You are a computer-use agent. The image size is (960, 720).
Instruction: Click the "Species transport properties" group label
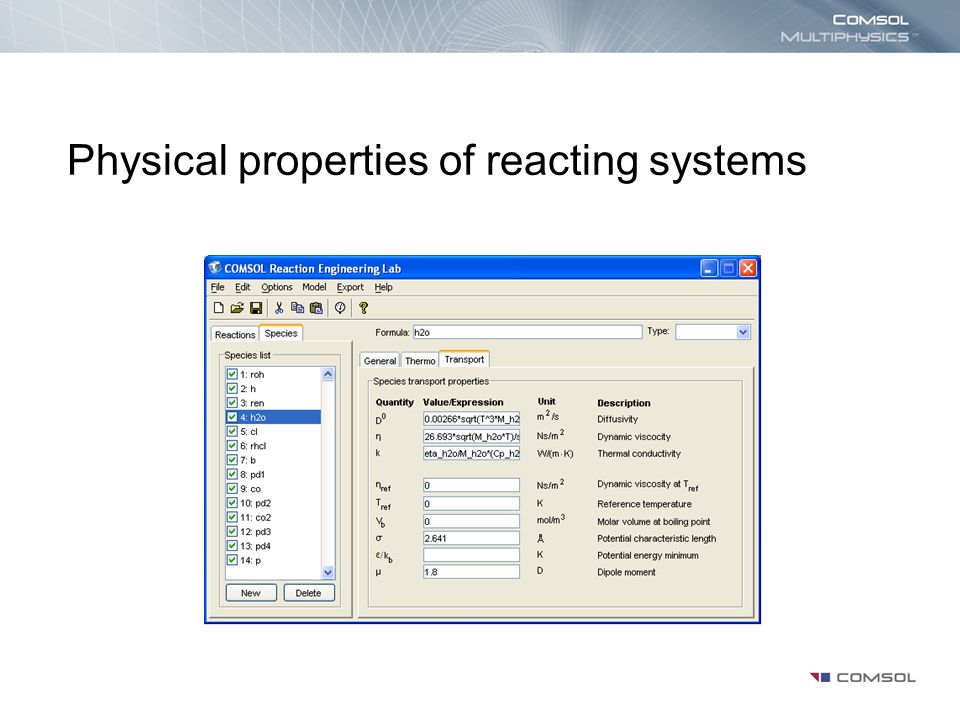(431, 381)
